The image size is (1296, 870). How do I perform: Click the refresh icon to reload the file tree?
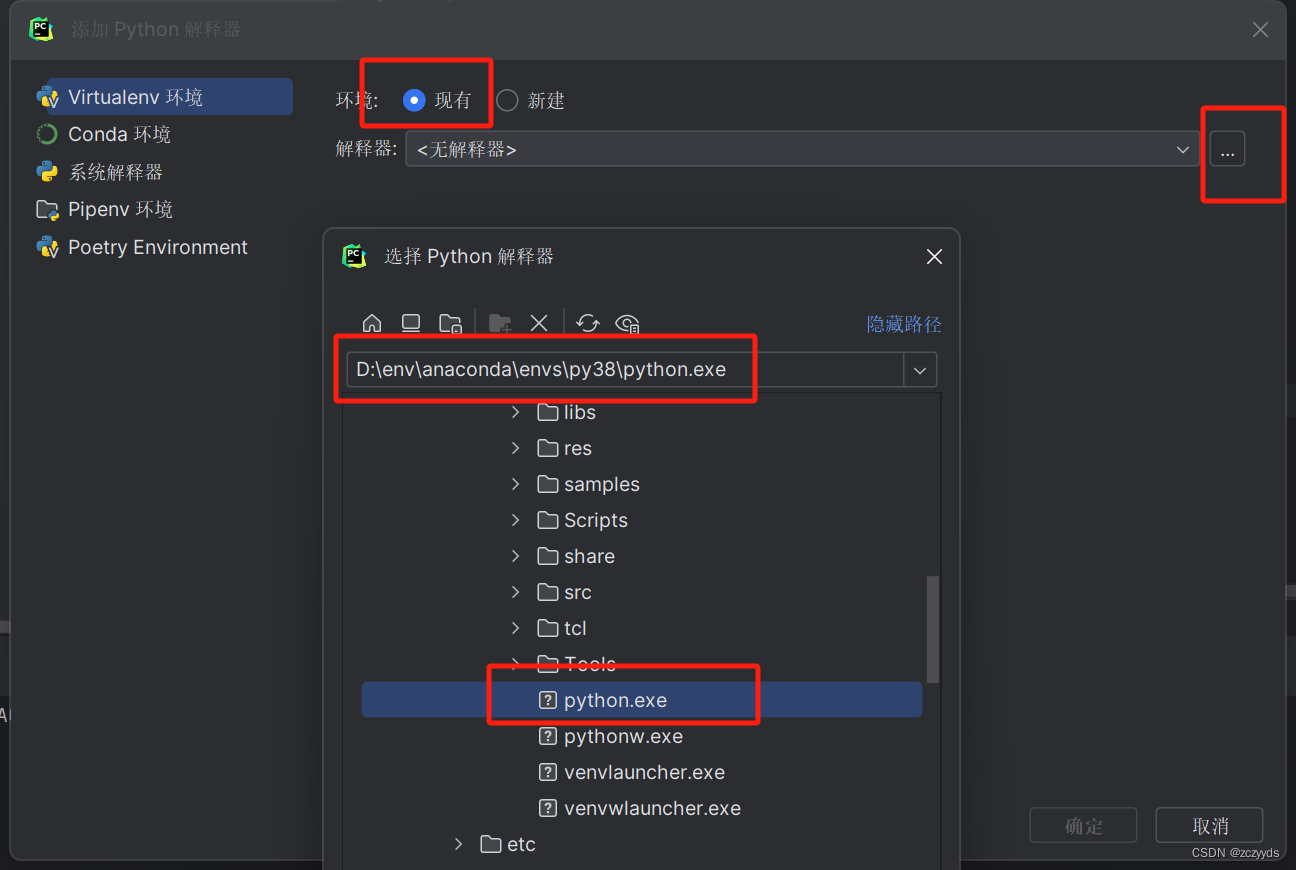pyautogui.click(x=588, y=323)
